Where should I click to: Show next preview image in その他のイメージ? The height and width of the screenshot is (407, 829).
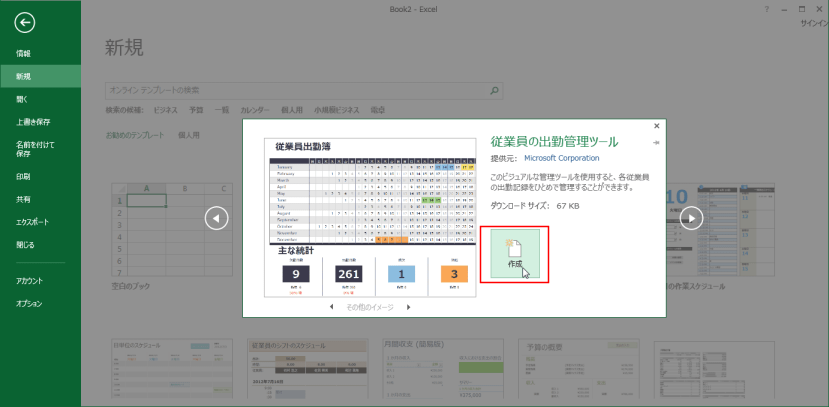pos(408,307)
